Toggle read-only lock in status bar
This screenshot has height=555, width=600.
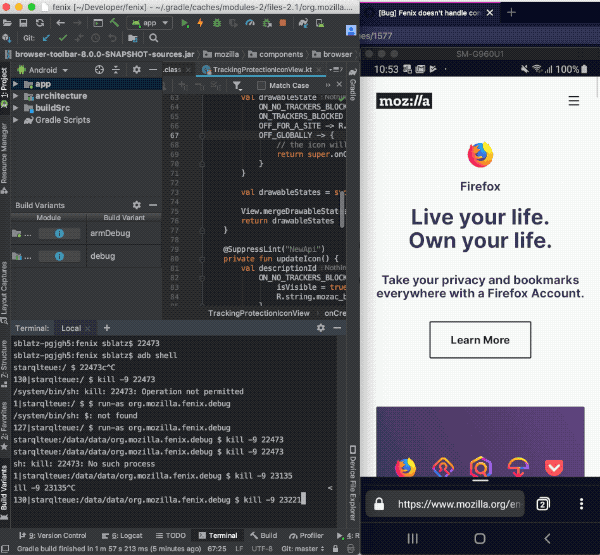pyautogui.click(x=335, y=548)
